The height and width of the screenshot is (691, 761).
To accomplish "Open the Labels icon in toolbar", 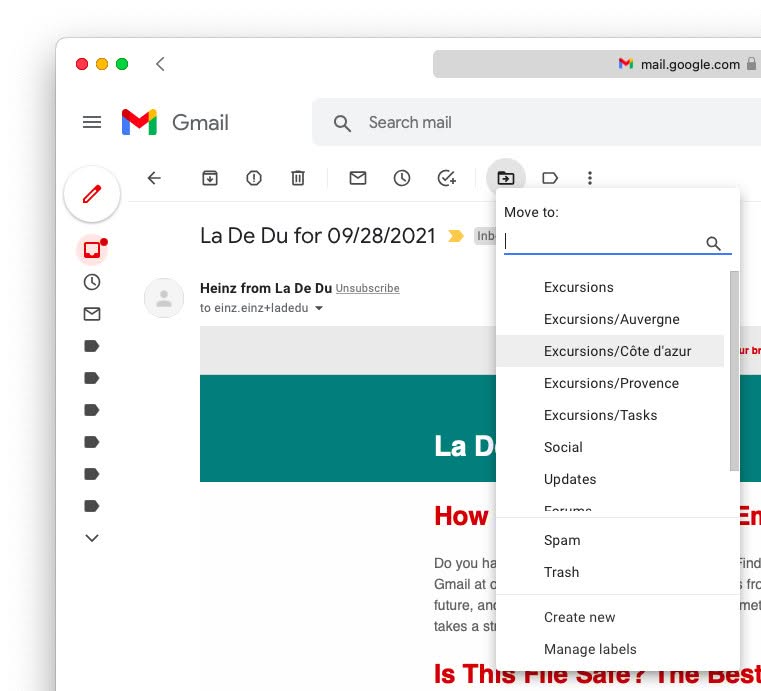I will tap(550, 178).
